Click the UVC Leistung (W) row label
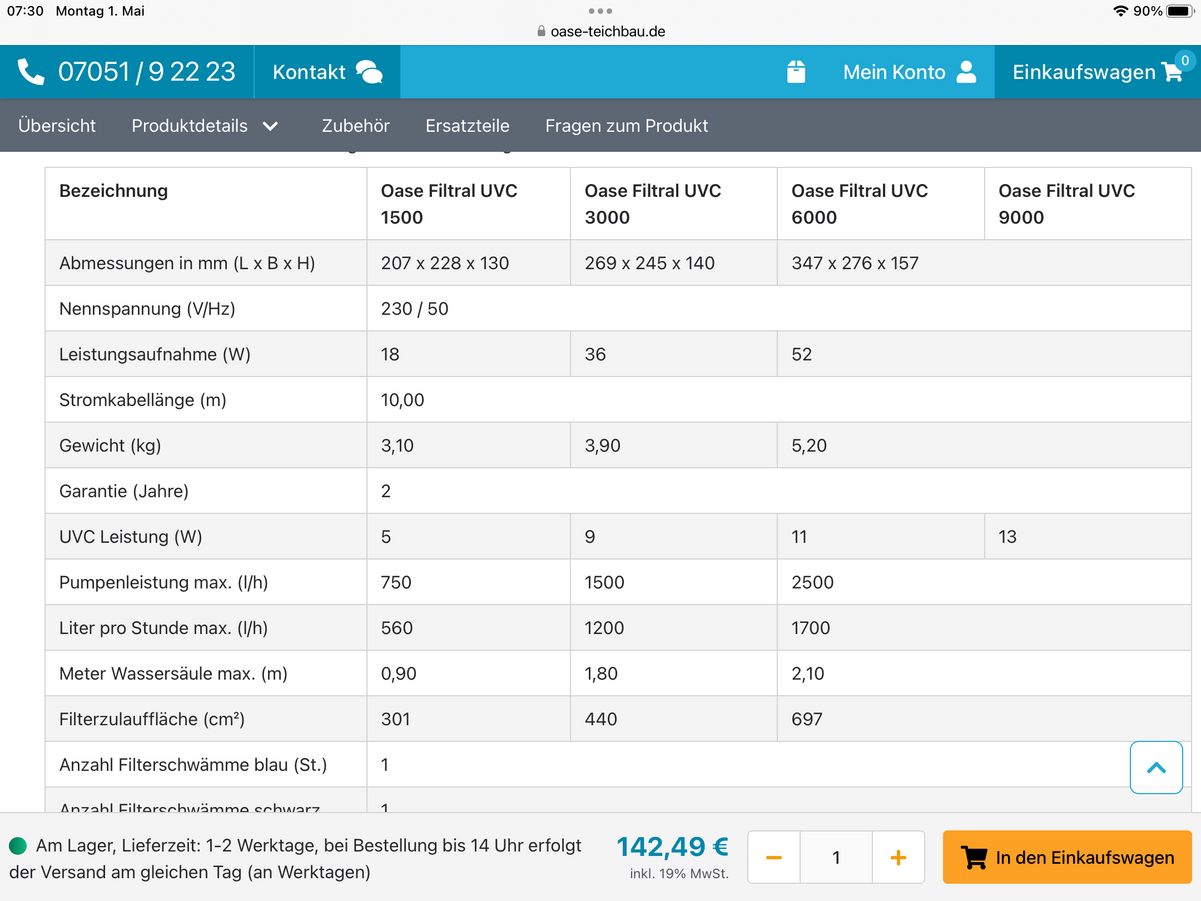The width and height of the screenshot is (1201, 901). tap(131, 537)
